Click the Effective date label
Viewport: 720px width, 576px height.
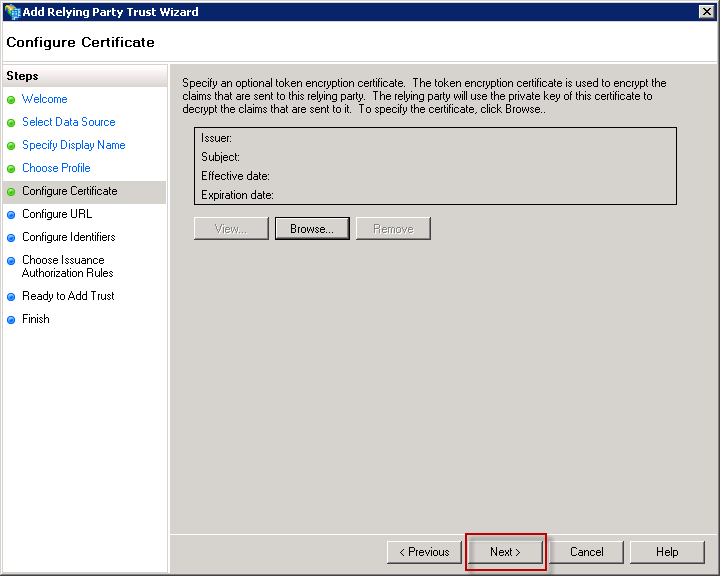coord(236,176)
